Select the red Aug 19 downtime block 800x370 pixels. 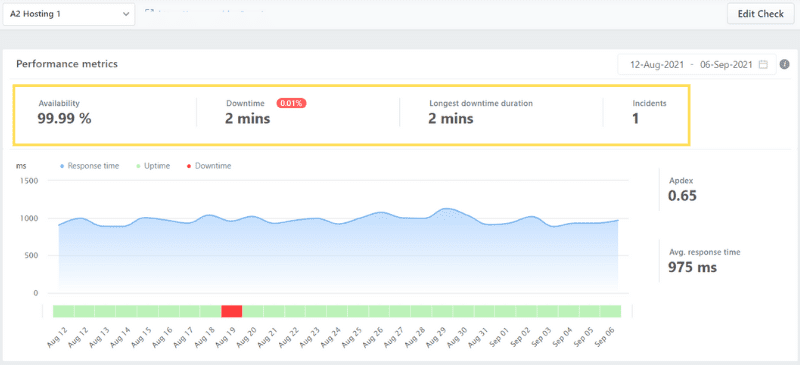232,311
